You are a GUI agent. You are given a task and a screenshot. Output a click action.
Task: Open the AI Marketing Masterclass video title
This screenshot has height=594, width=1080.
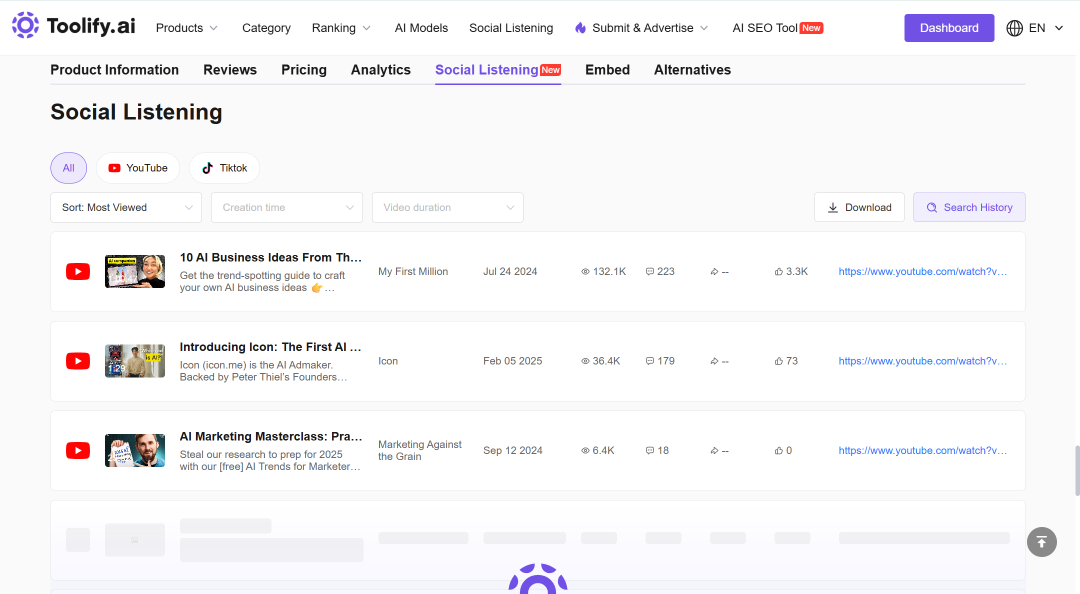tap(271, 437)
